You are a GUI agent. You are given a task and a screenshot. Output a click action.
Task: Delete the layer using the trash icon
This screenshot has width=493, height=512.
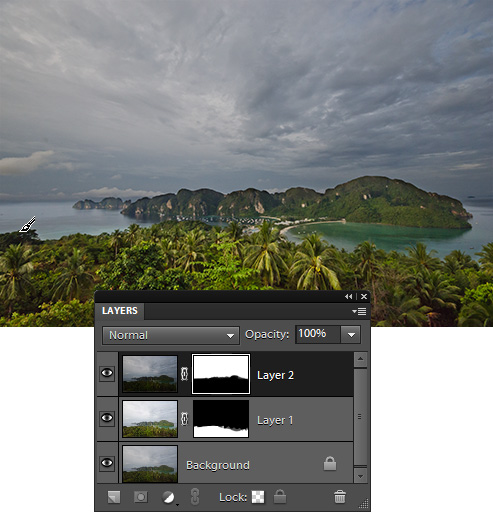(340, 497)
